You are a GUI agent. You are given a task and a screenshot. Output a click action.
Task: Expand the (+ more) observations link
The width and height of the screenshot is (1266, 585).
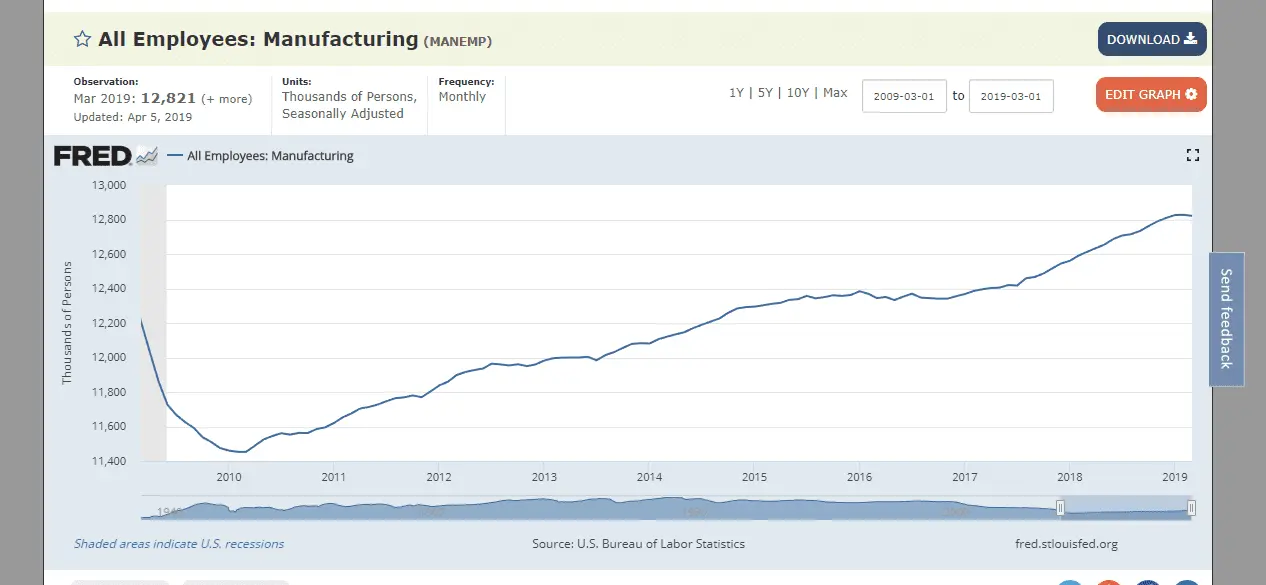(x=227, y=99)
